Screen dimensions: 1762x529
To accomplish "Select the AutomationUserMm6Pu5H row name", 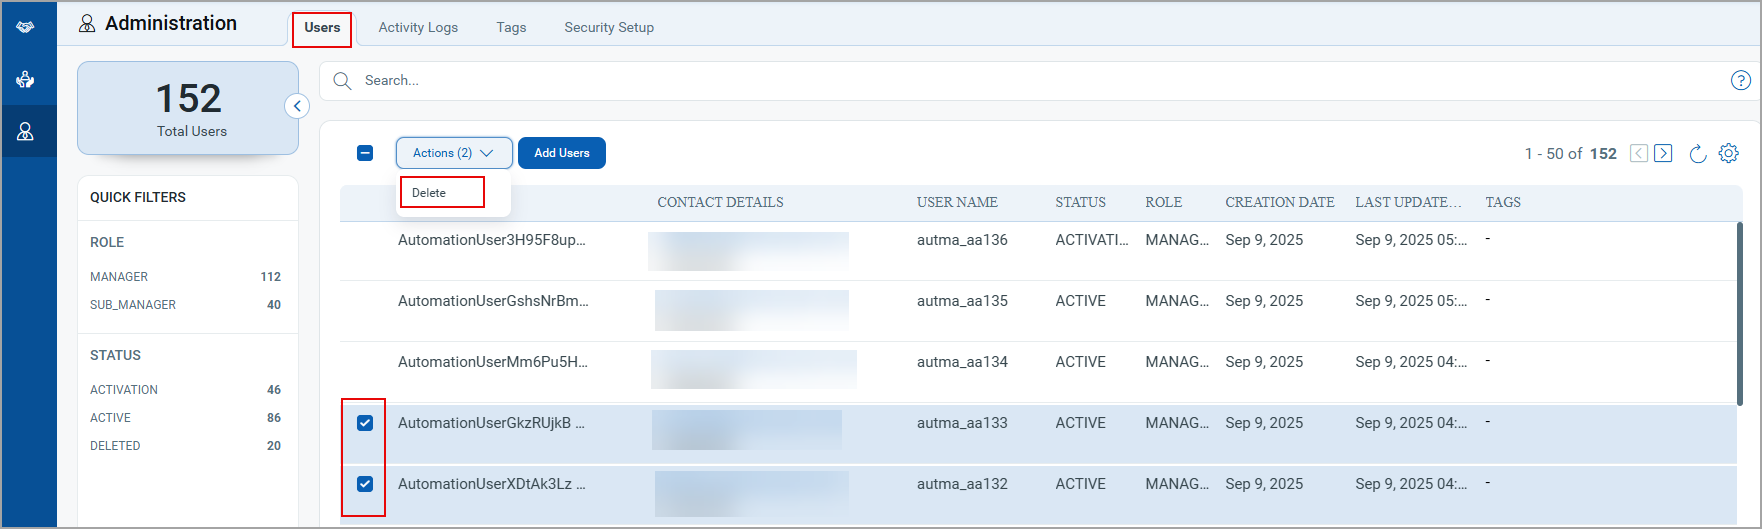I will pyautogui.click(x=493, y=362).
